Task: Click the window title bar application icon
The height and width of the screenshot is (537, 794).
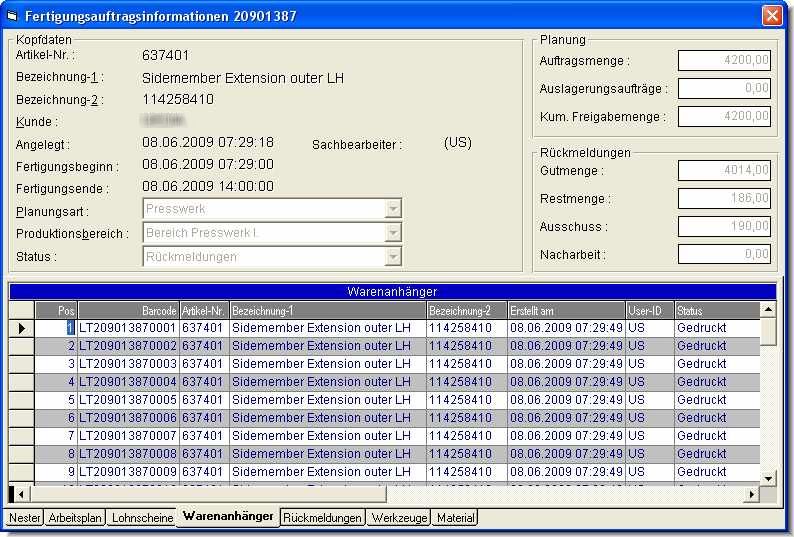Action: click(12, 15)
